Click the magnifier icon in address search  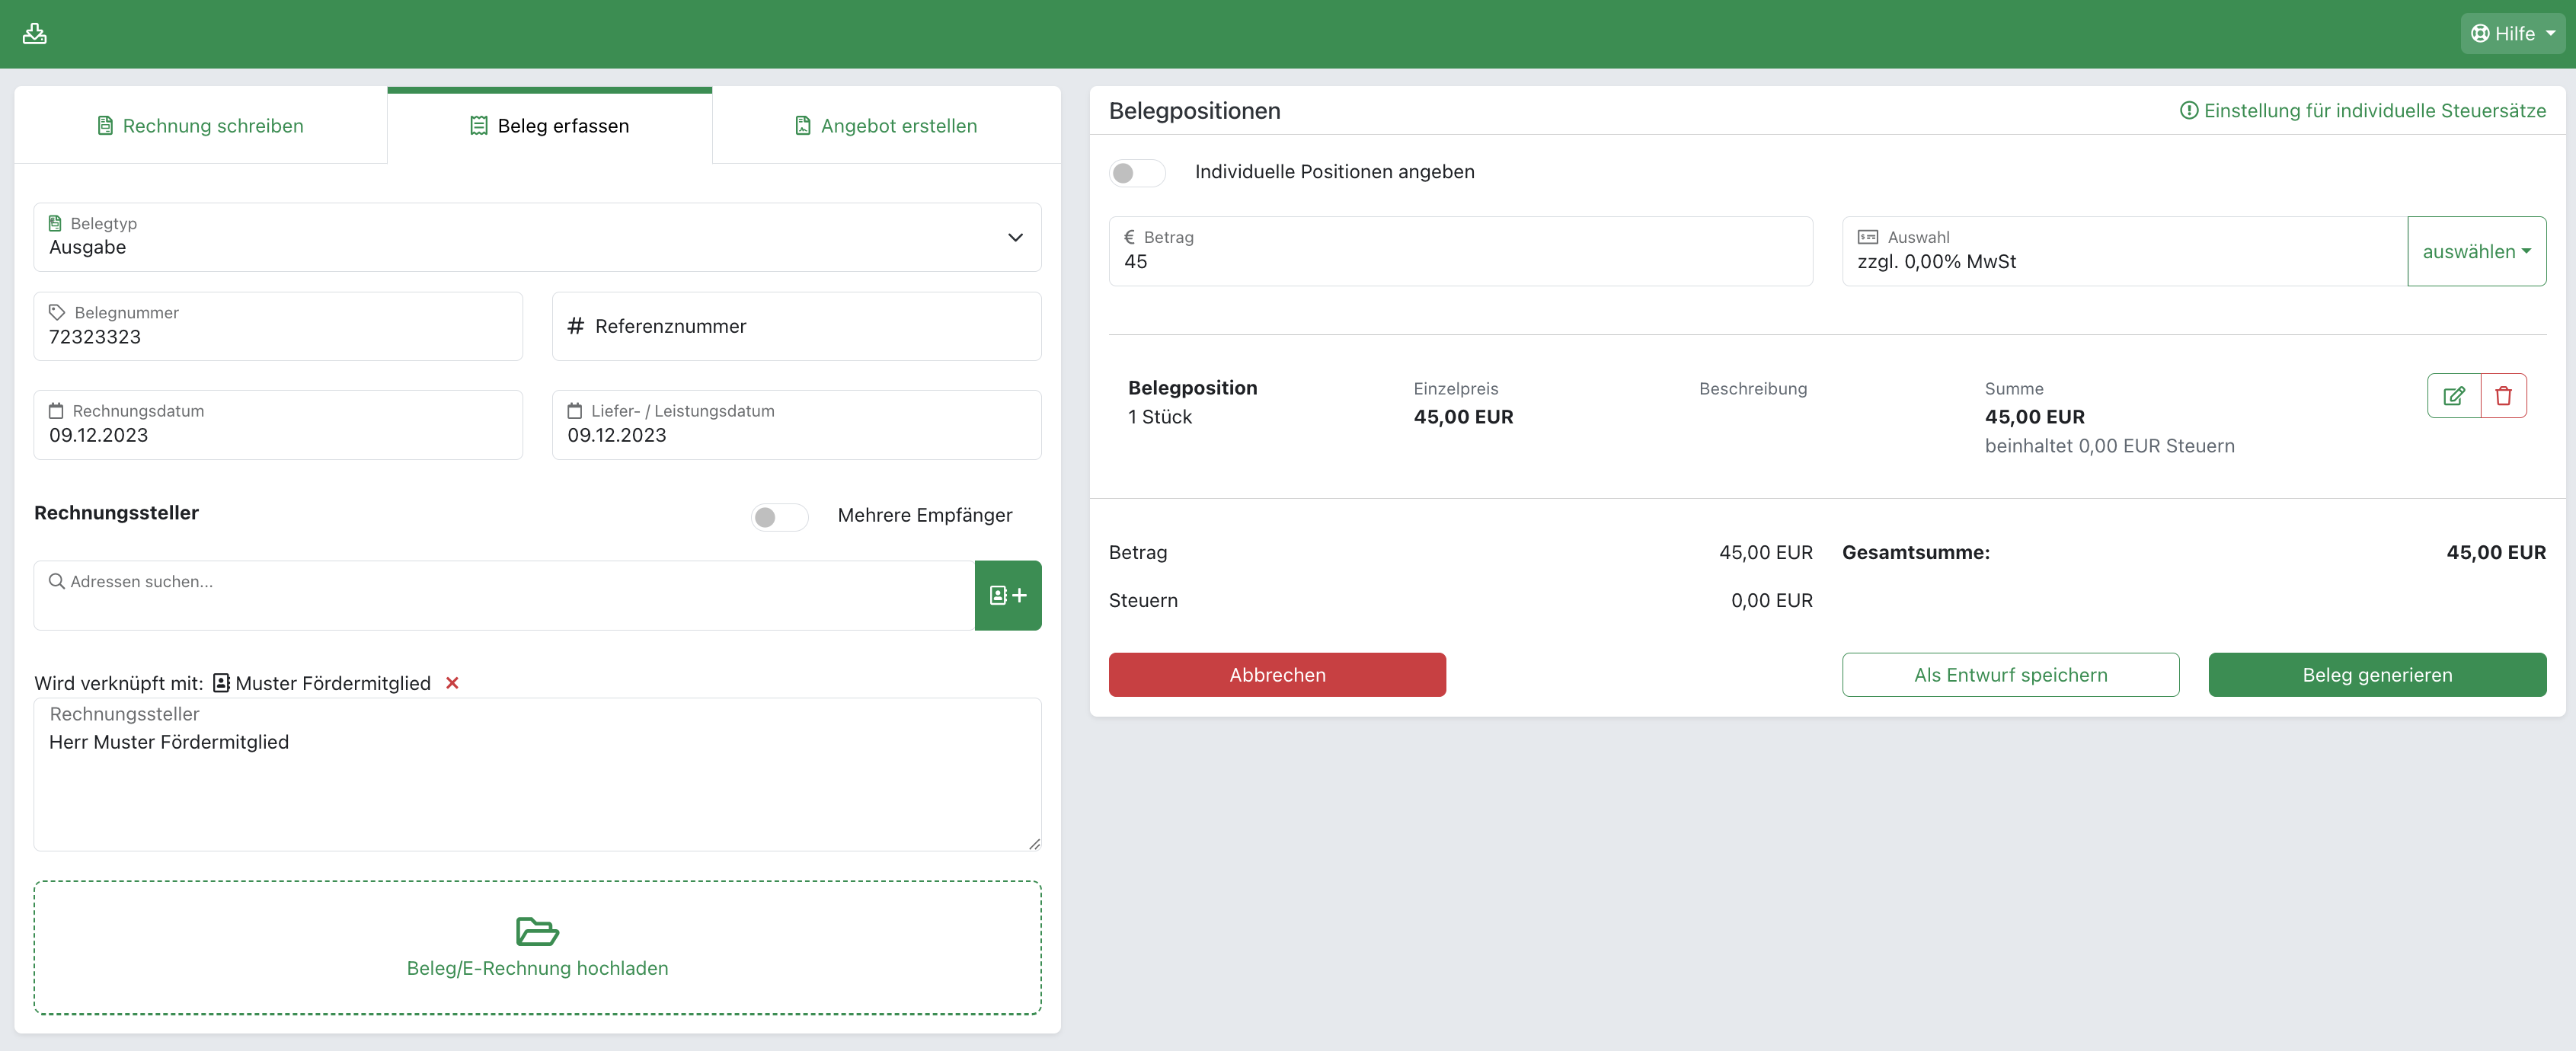pyautogui.click(x=57, y=581)
